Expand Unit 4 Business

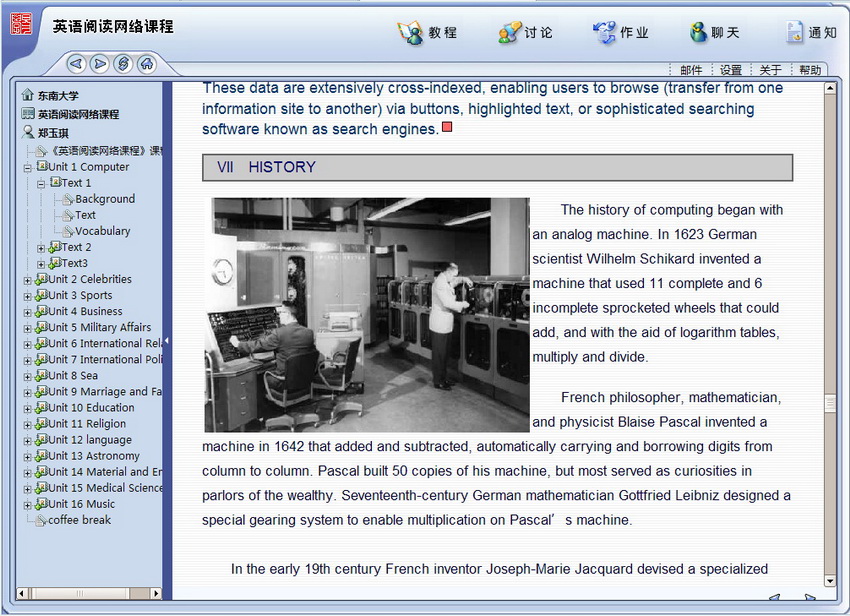pos(27,313)
